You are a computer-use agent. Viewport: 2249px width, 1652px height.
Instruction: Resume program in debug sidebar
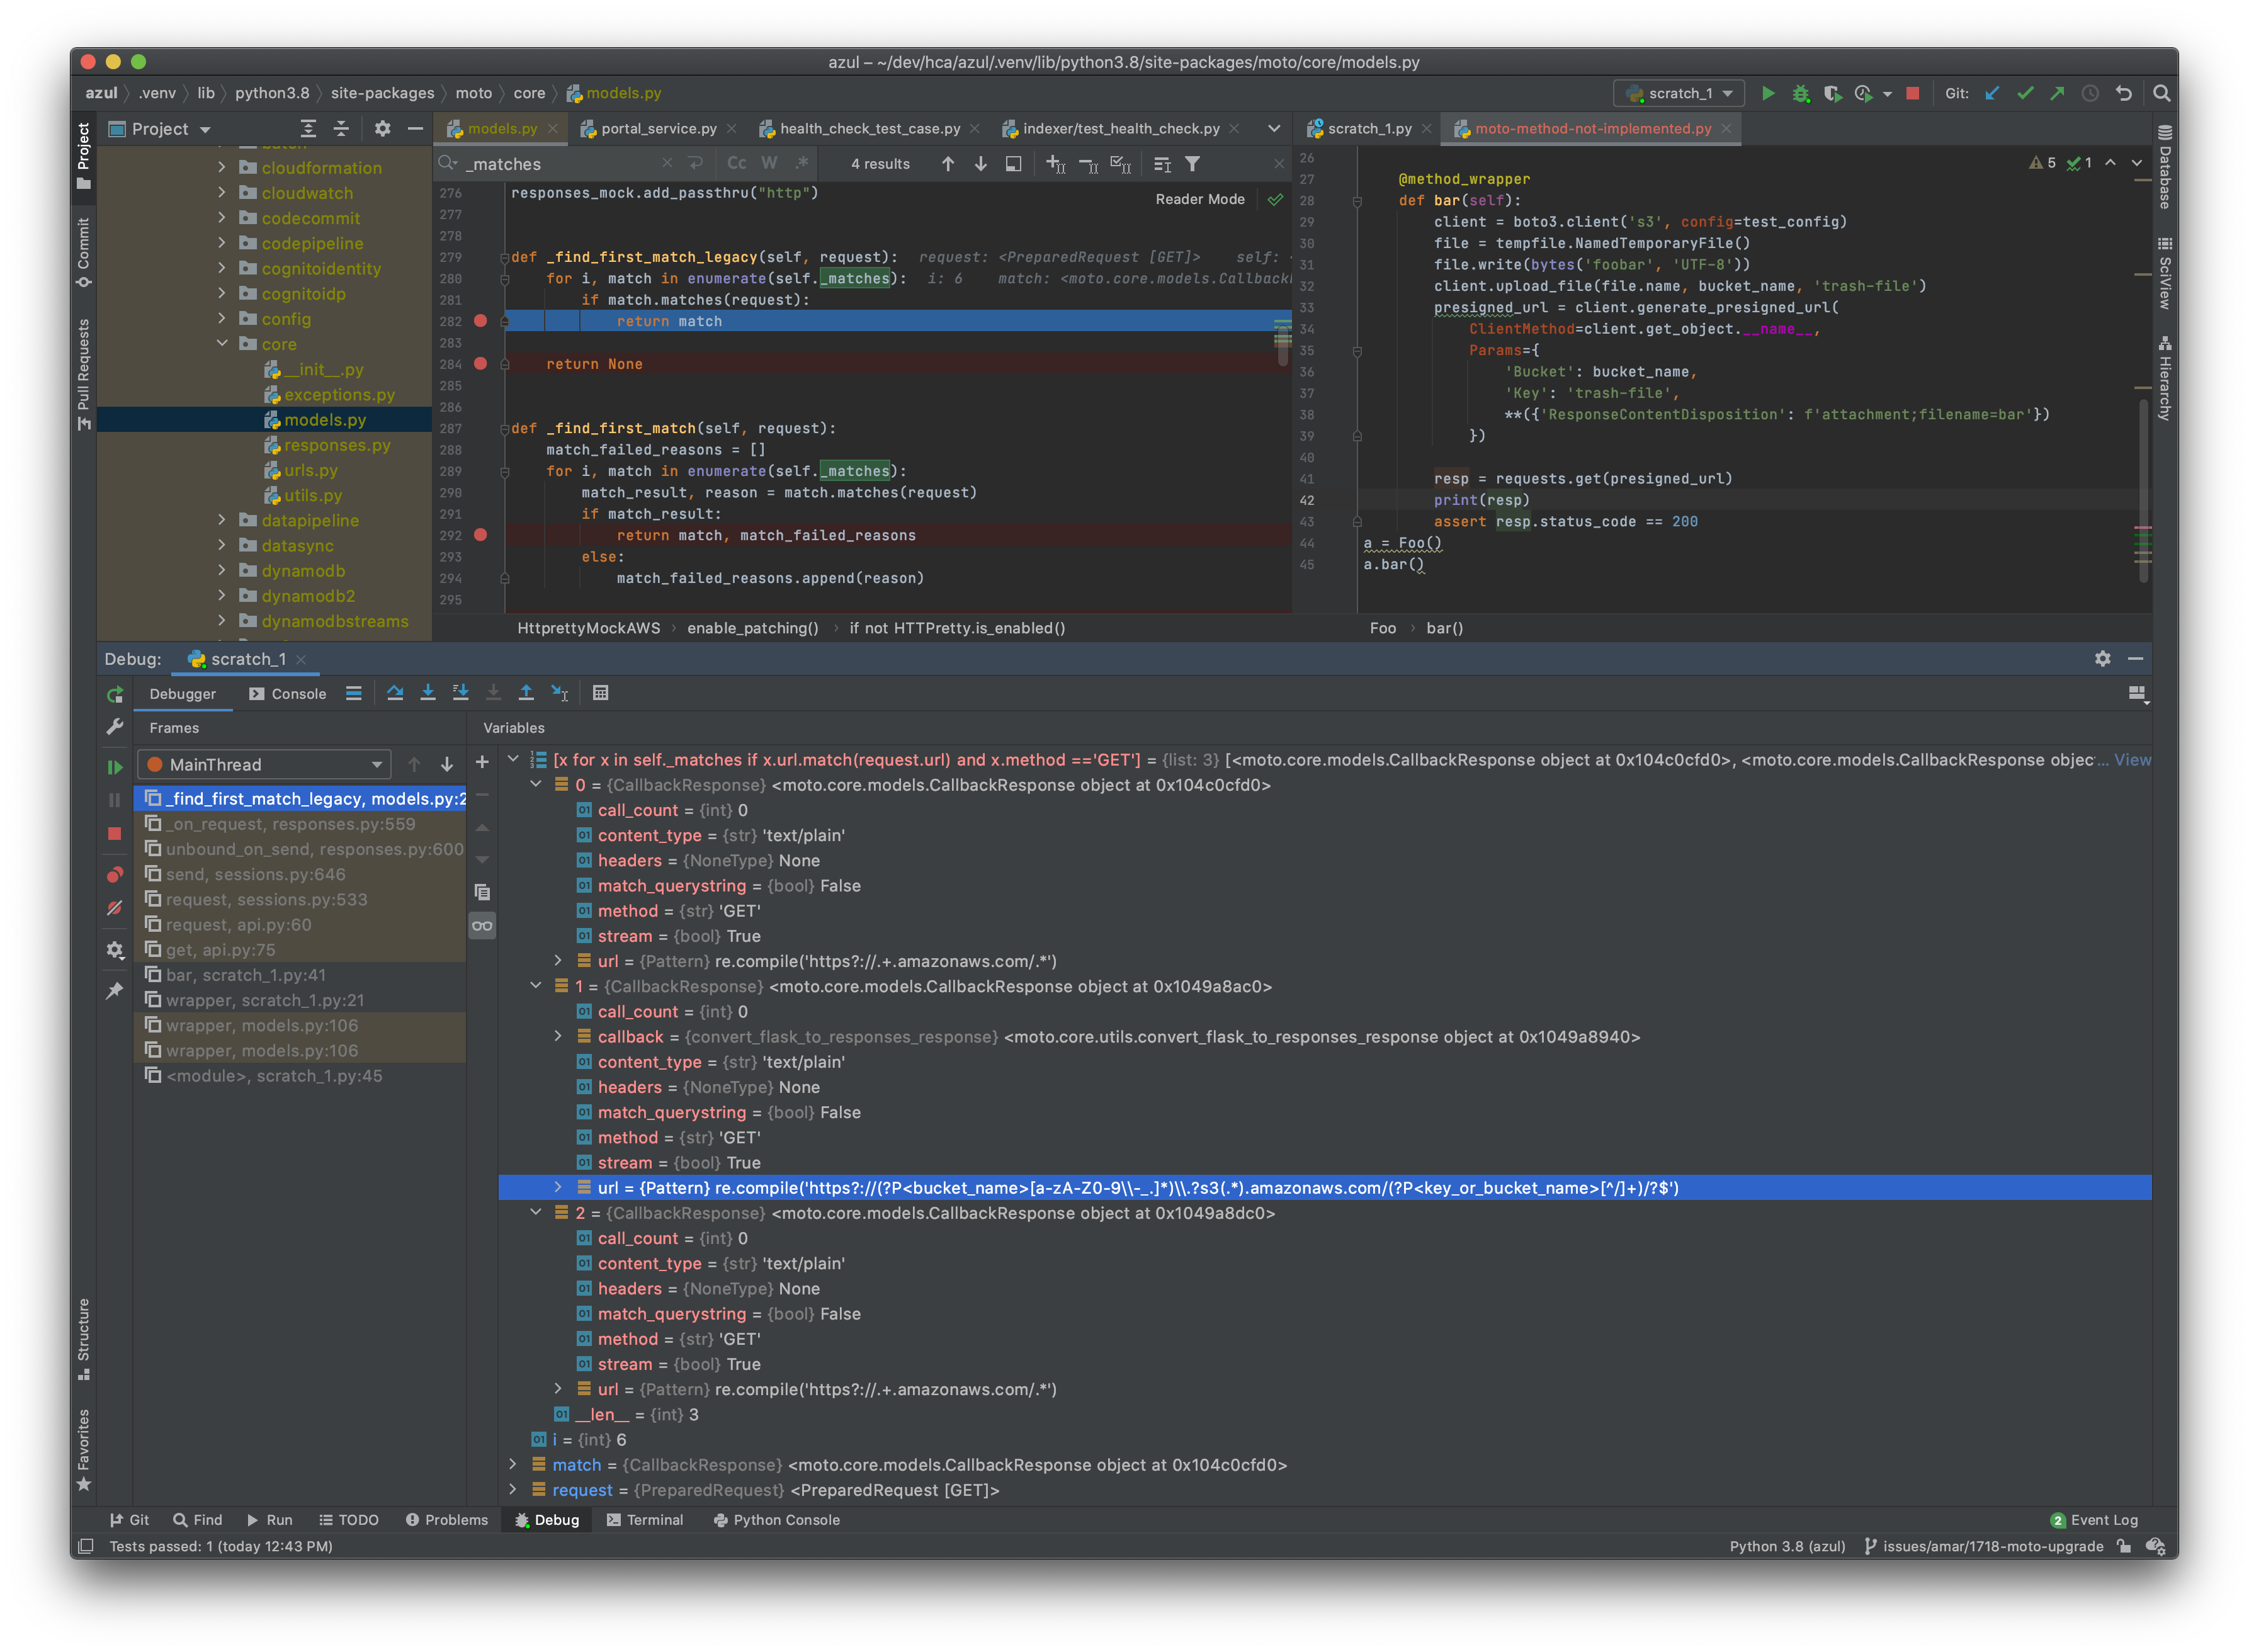(x=115, y=767)
